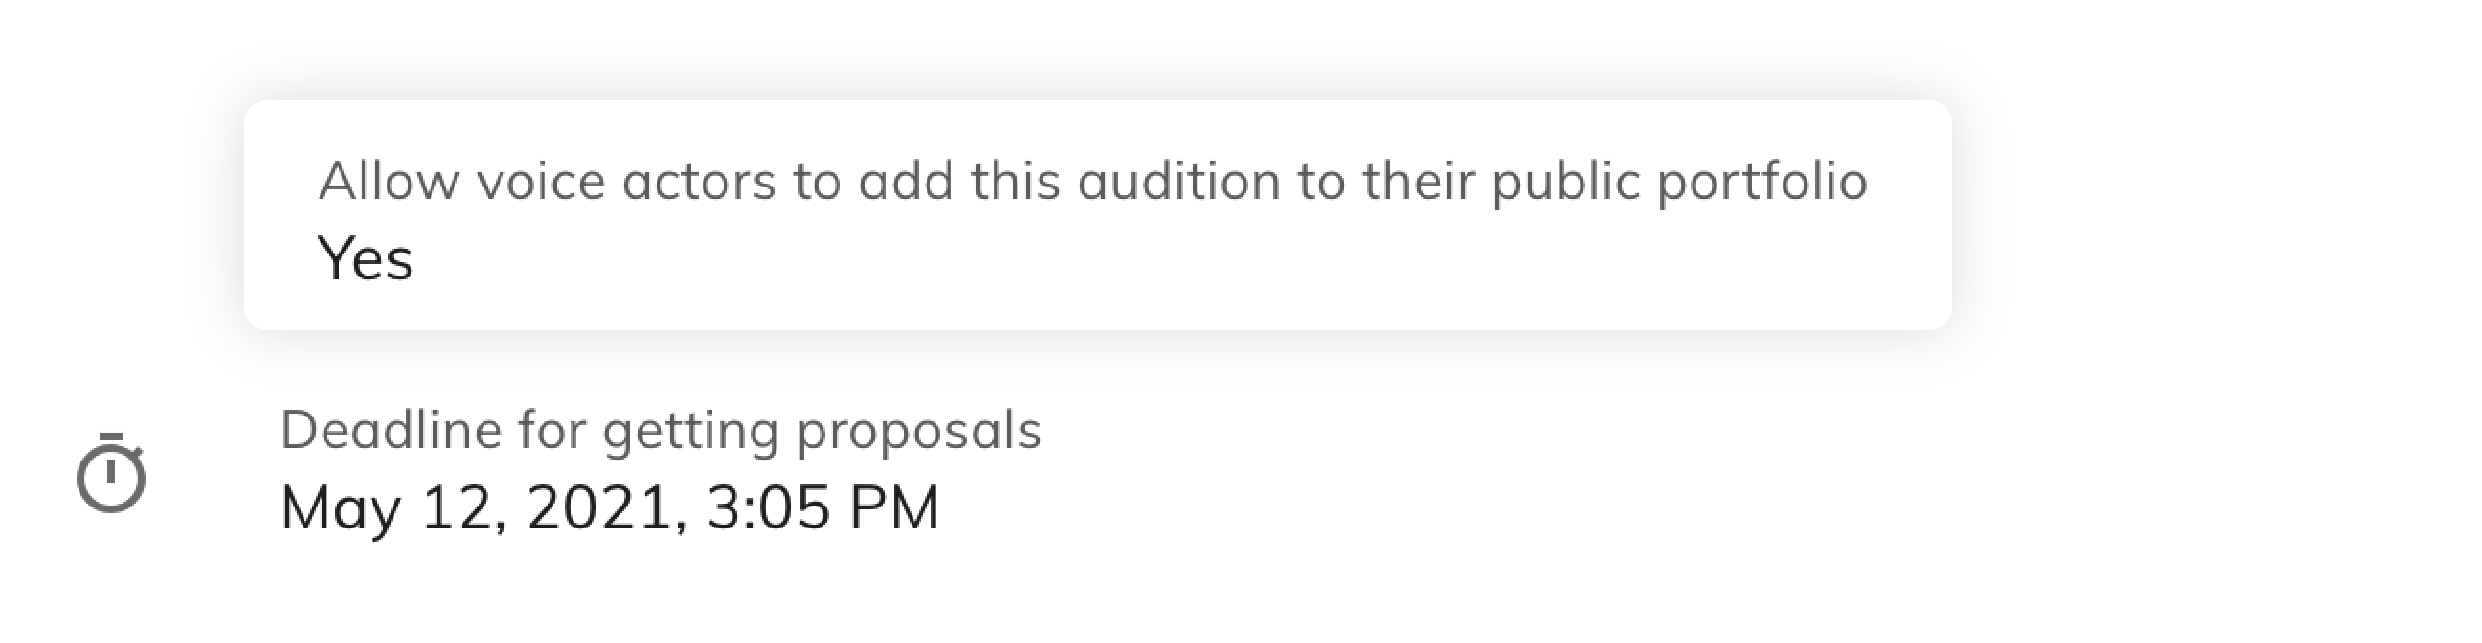Click the "Allow voice actors" setting label
The height and width of the screenshot is (643, 2482).
click(x=1092, y=182)
